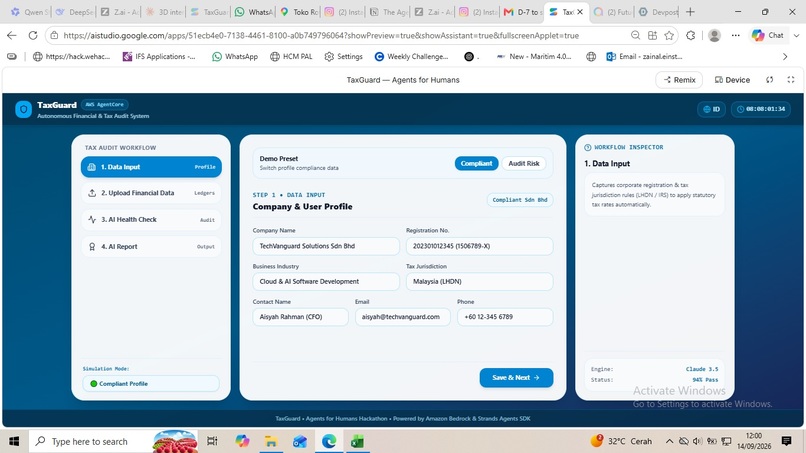Open a new browser tab
Viewport: 806px width, 453px height.
click(690, 12)
